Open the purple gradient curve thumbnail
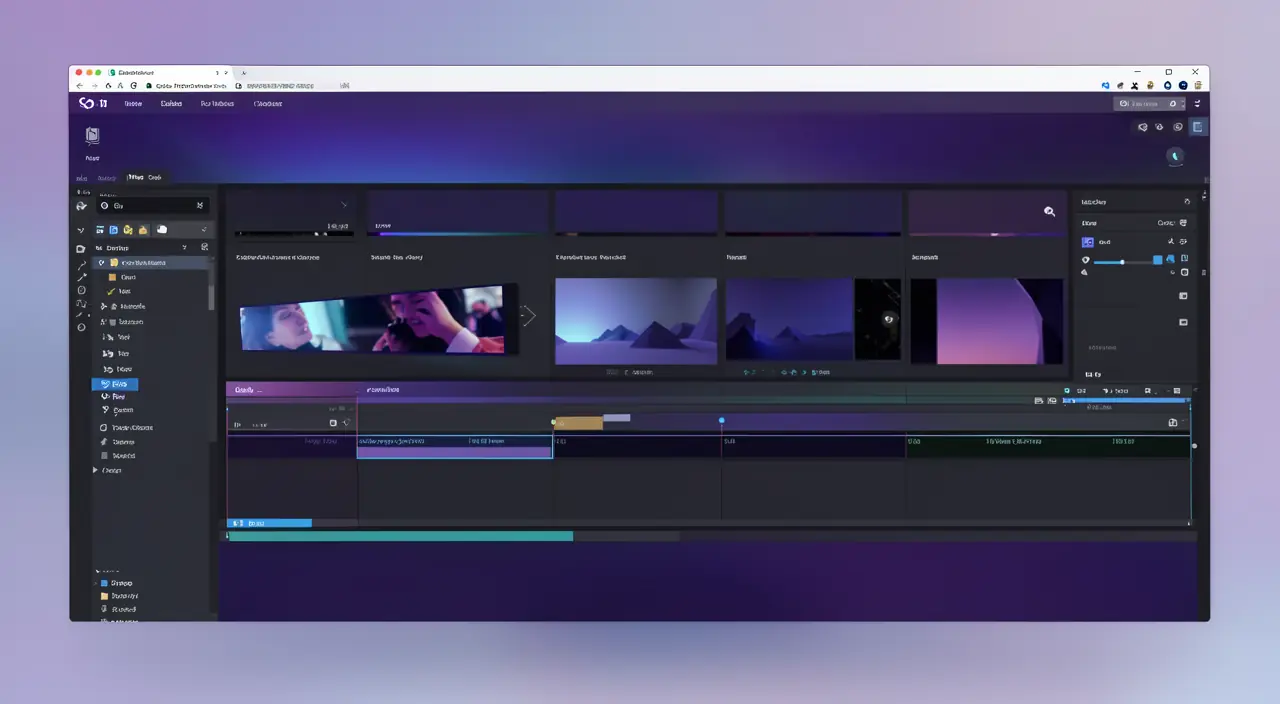Viewport: 1280px width, 704px height. pyautogui.click(x=986, y=320)
